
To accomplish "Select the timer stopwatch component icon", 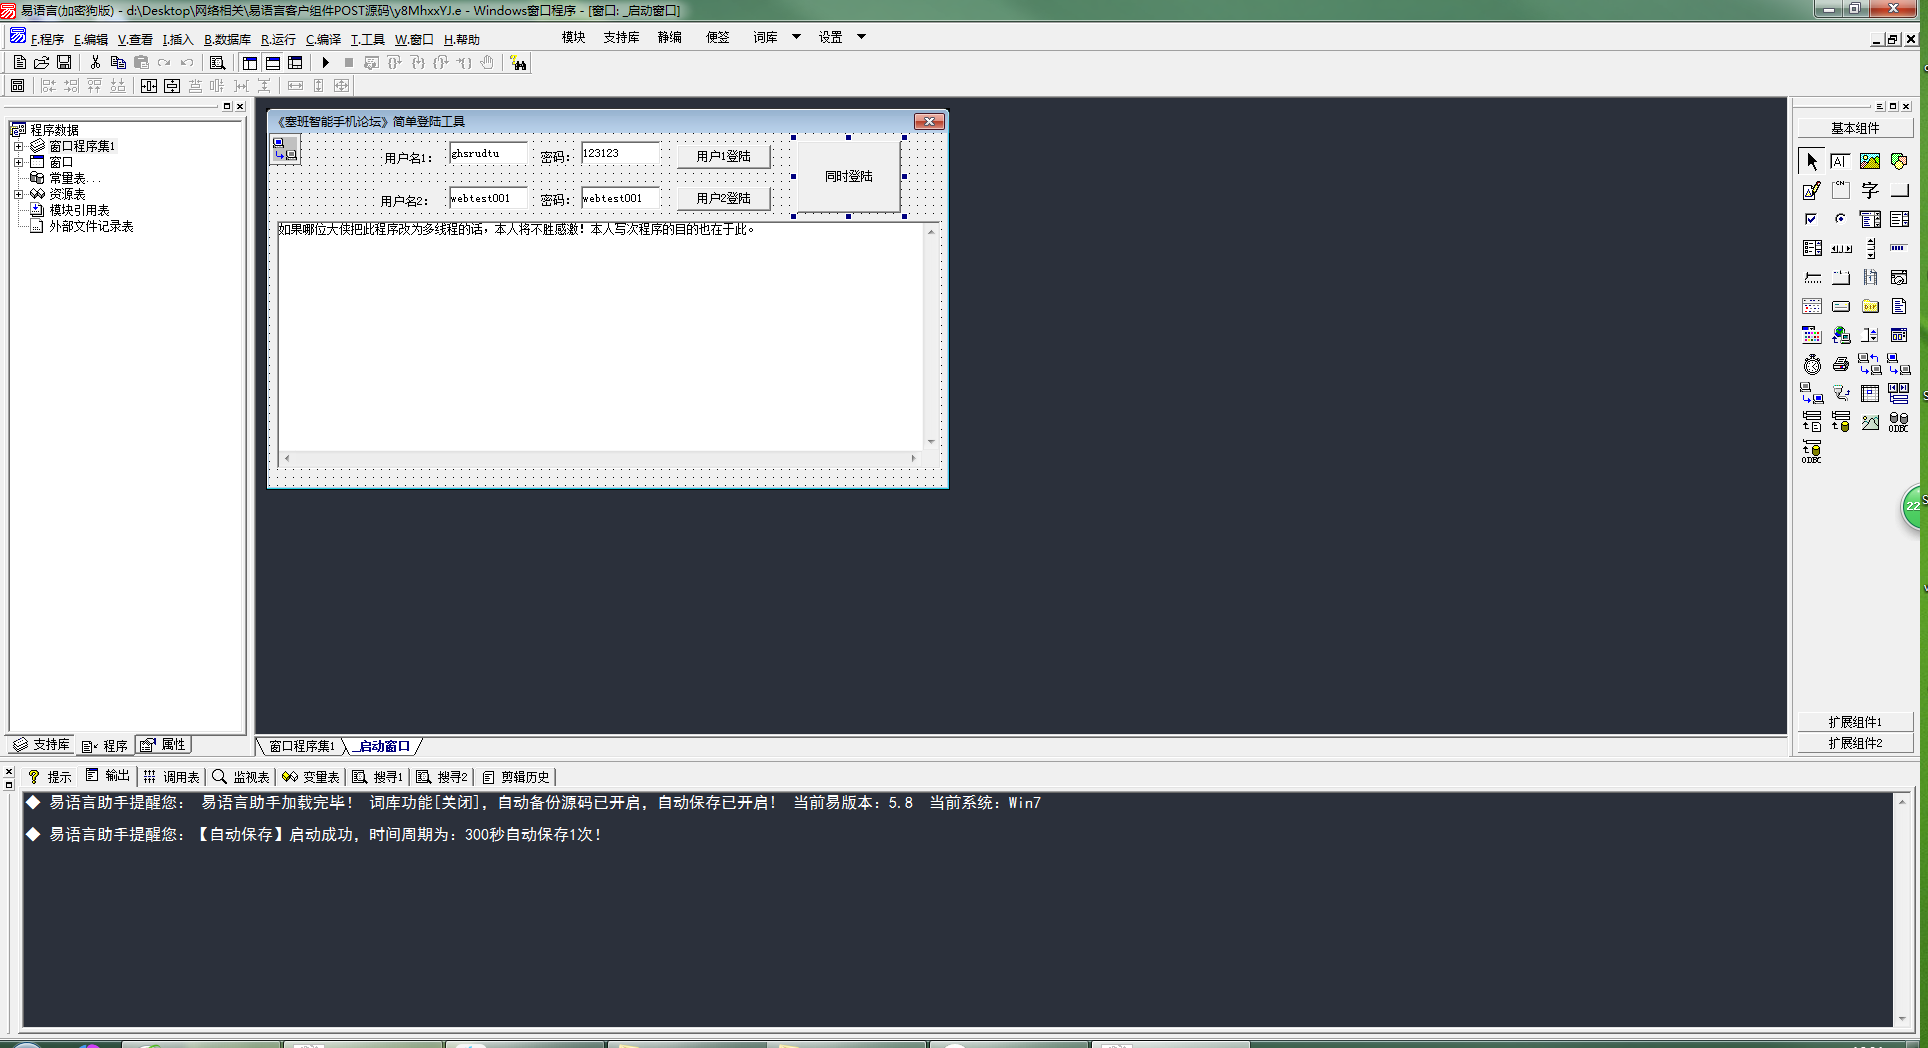I will click(x=1811, y=364).
